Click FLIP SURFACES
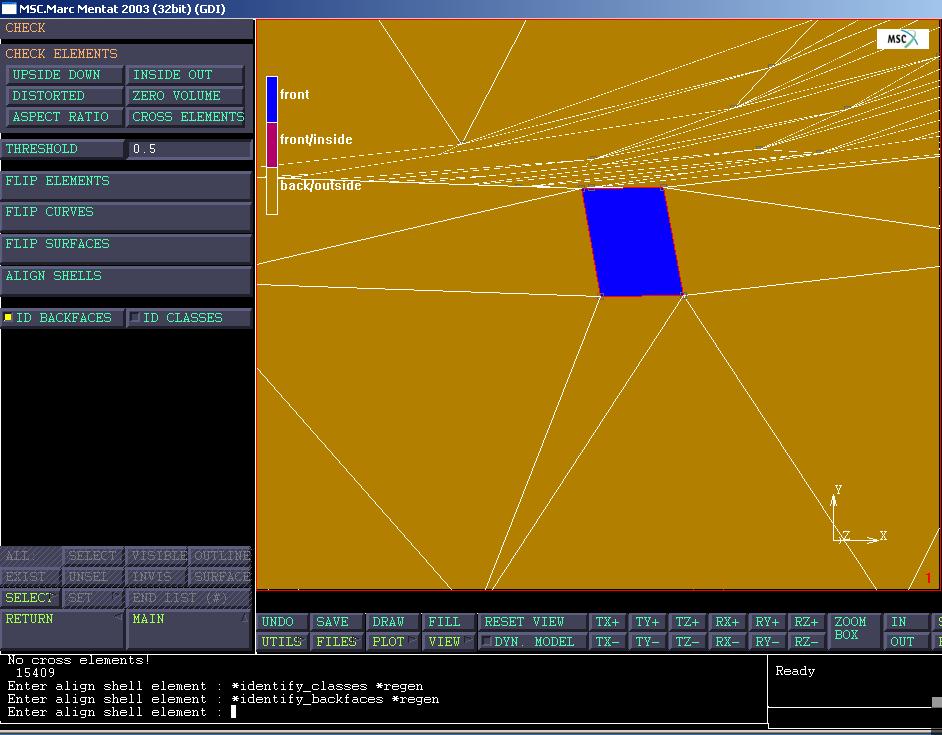 click(126, 248)
